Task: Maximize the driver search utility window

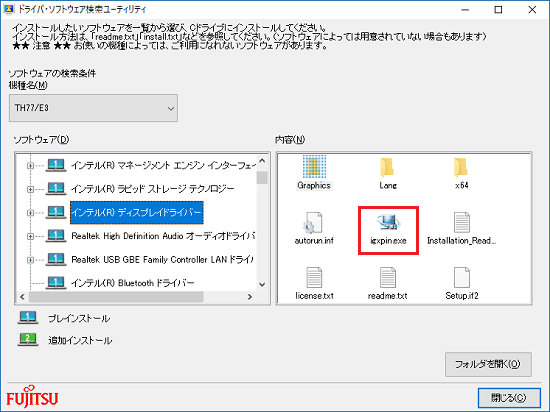Action: coord(498,10)
